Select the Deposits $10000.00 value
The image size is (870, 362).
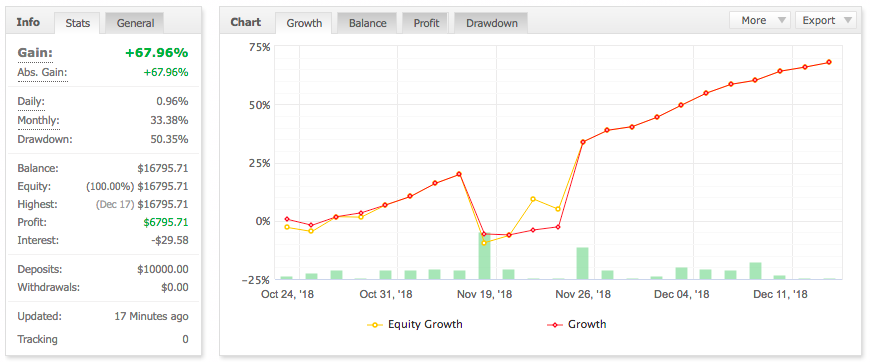click(163, 269)
